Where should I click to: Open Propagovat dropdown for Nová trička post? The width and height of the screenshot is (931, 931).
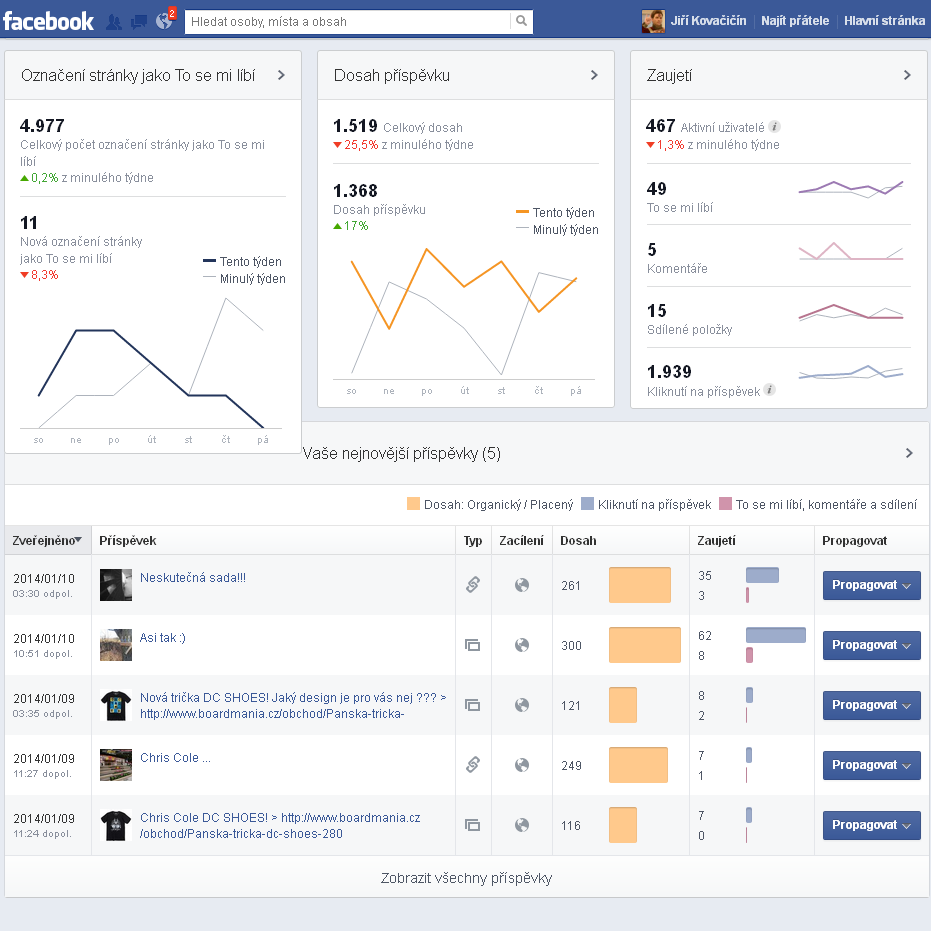point(872,705)
